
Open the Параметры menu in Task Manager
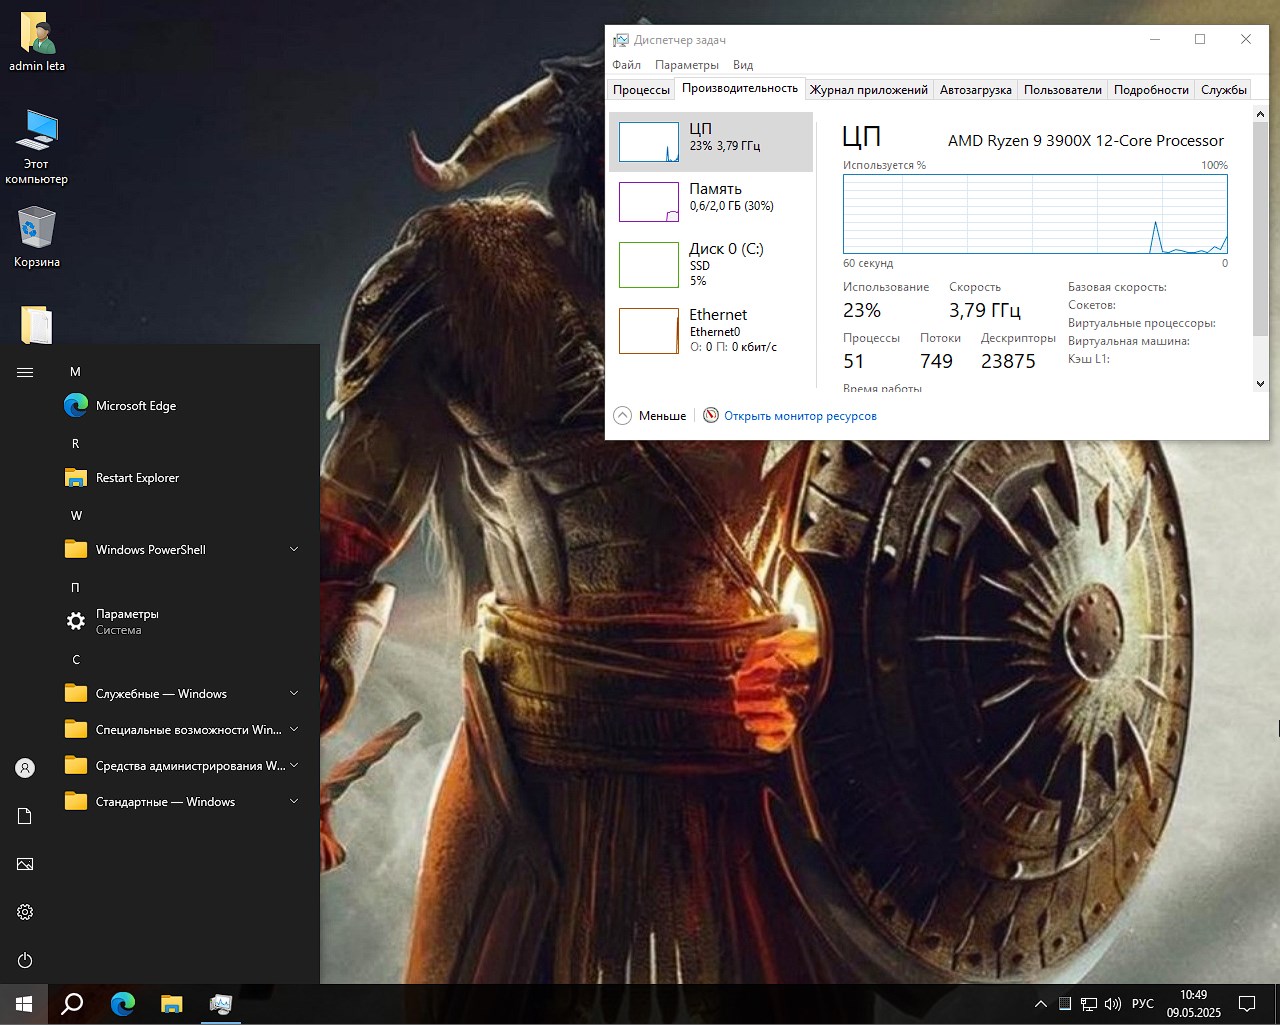click(686, 65)
